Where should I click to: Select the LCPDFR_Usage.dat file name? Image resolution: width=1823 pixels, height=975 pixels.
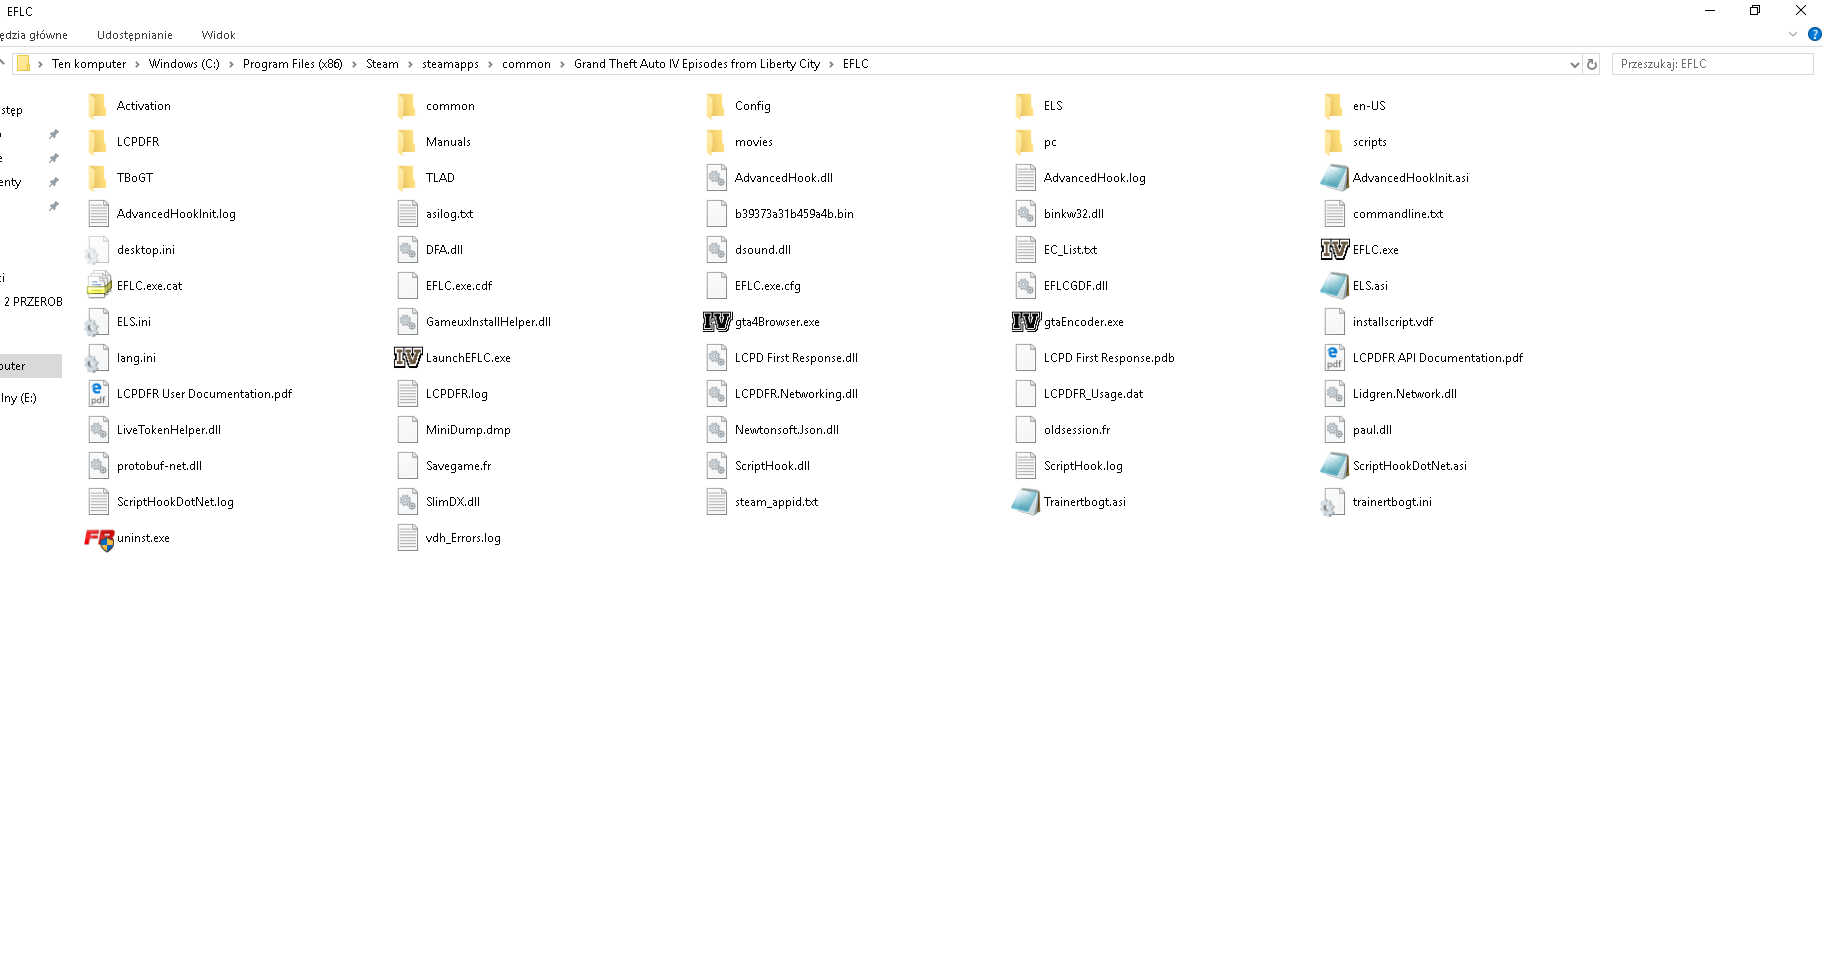(1093, 394)
